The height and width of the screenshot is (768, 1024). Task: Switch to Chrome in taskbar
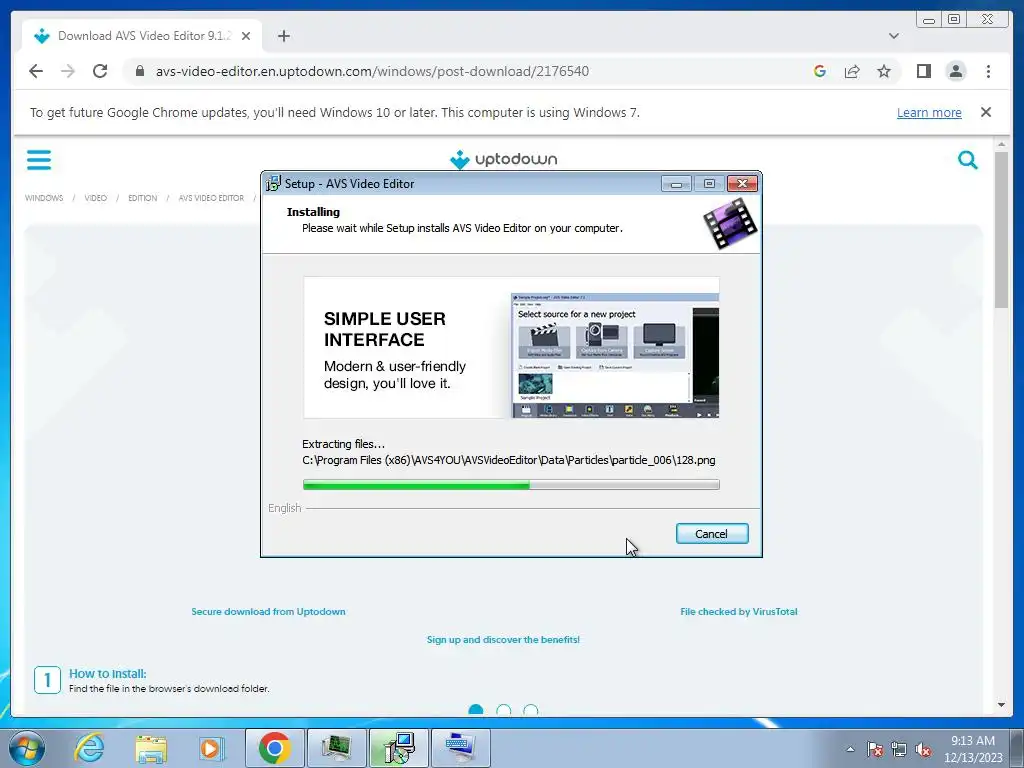275,748
